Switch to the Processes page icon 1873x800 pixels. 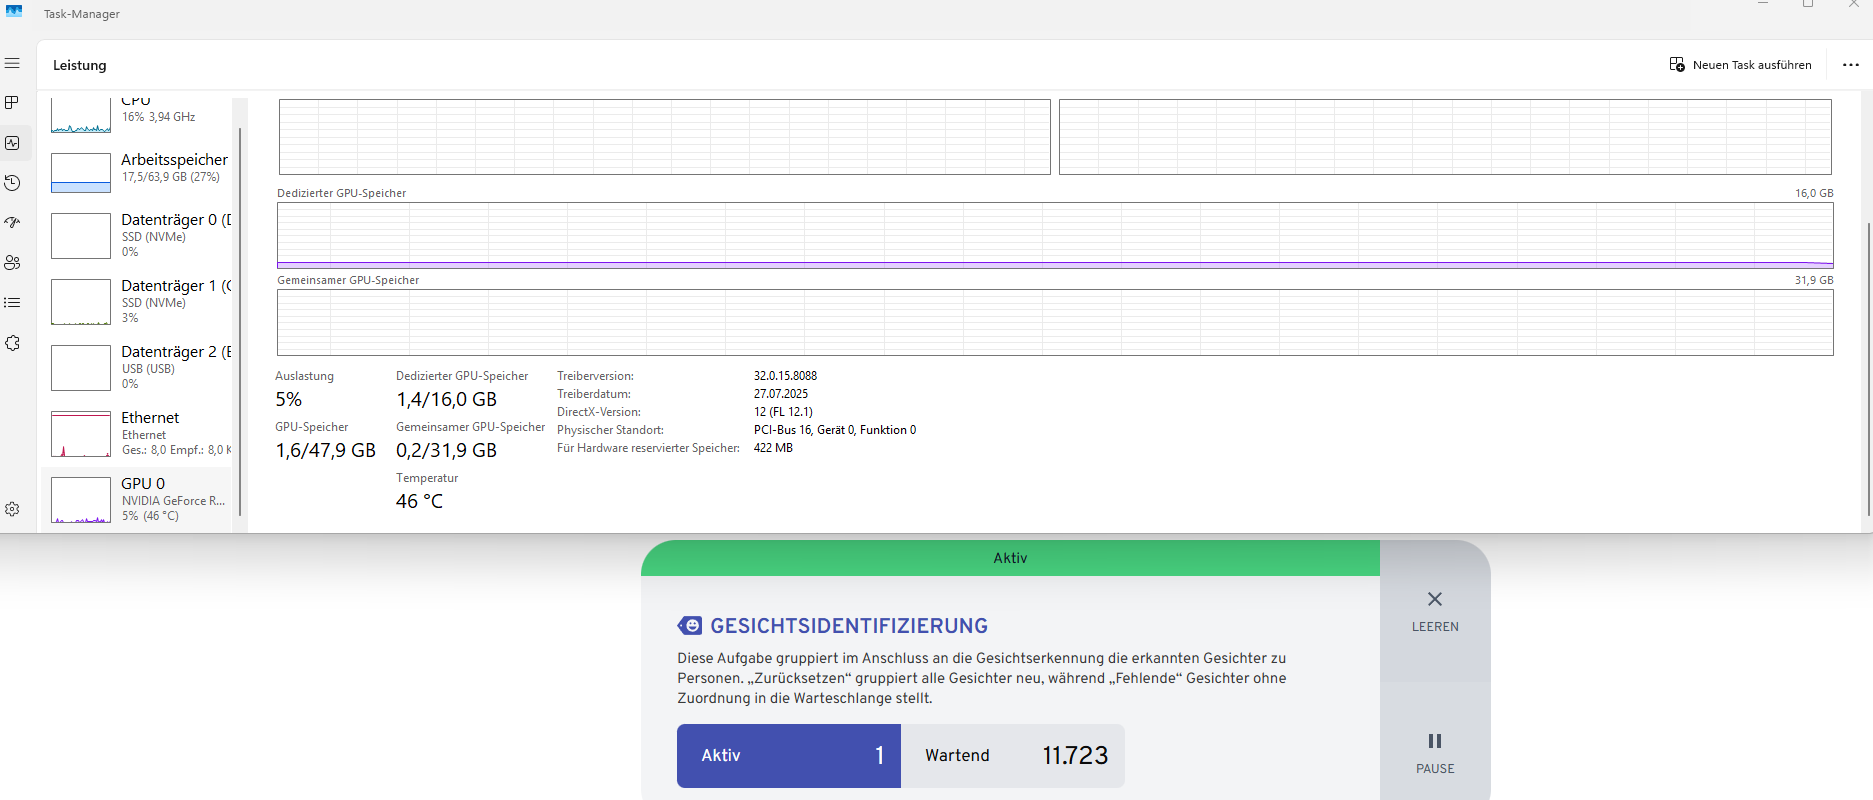click(x=12, y=103)
